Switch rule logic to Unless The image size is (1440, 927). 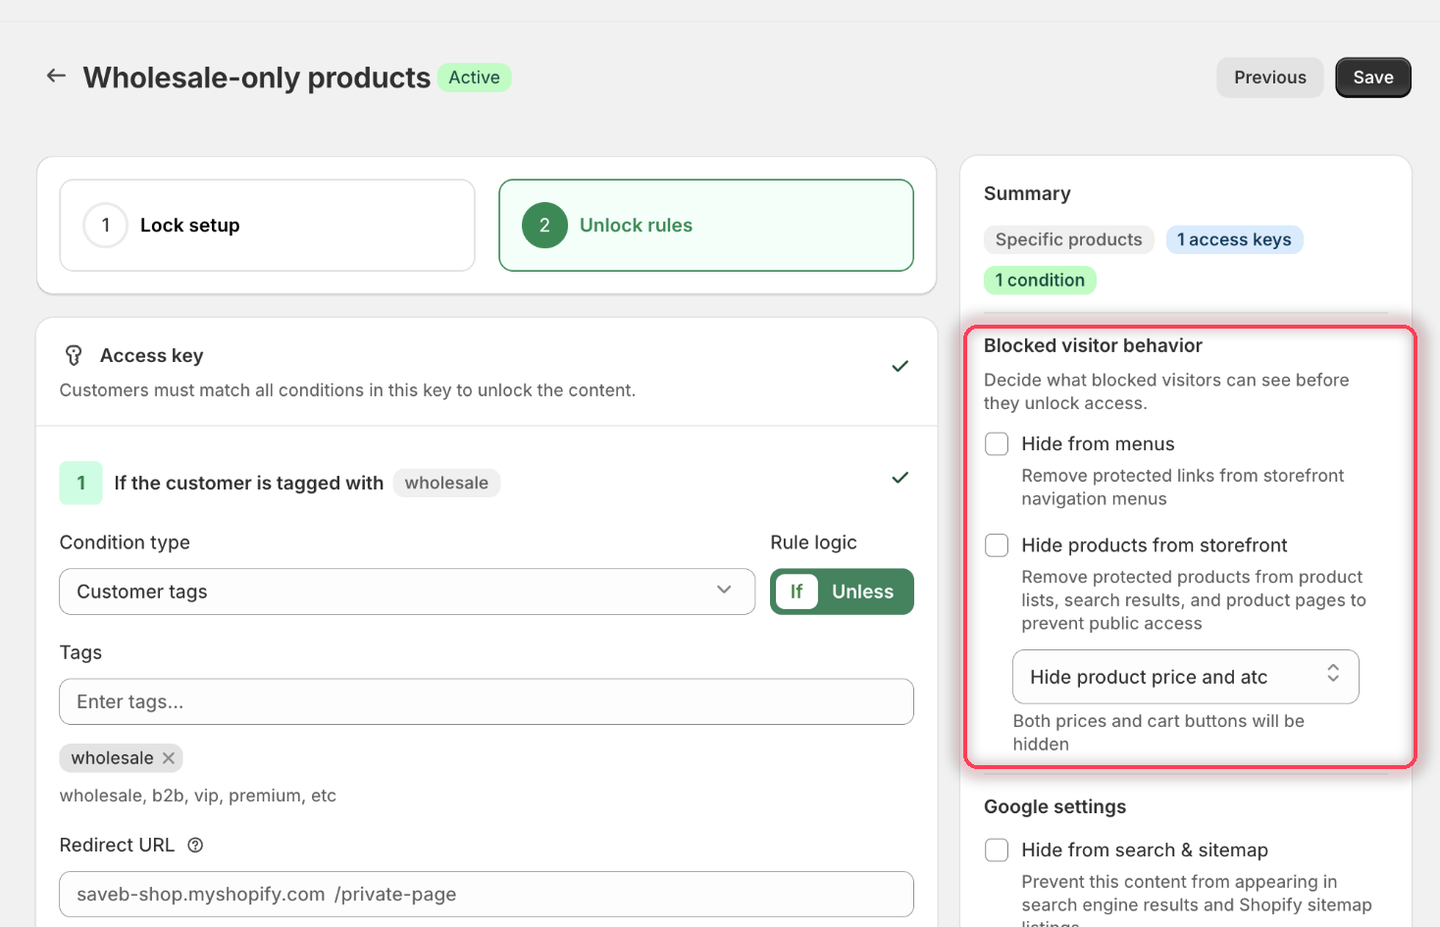863,592
